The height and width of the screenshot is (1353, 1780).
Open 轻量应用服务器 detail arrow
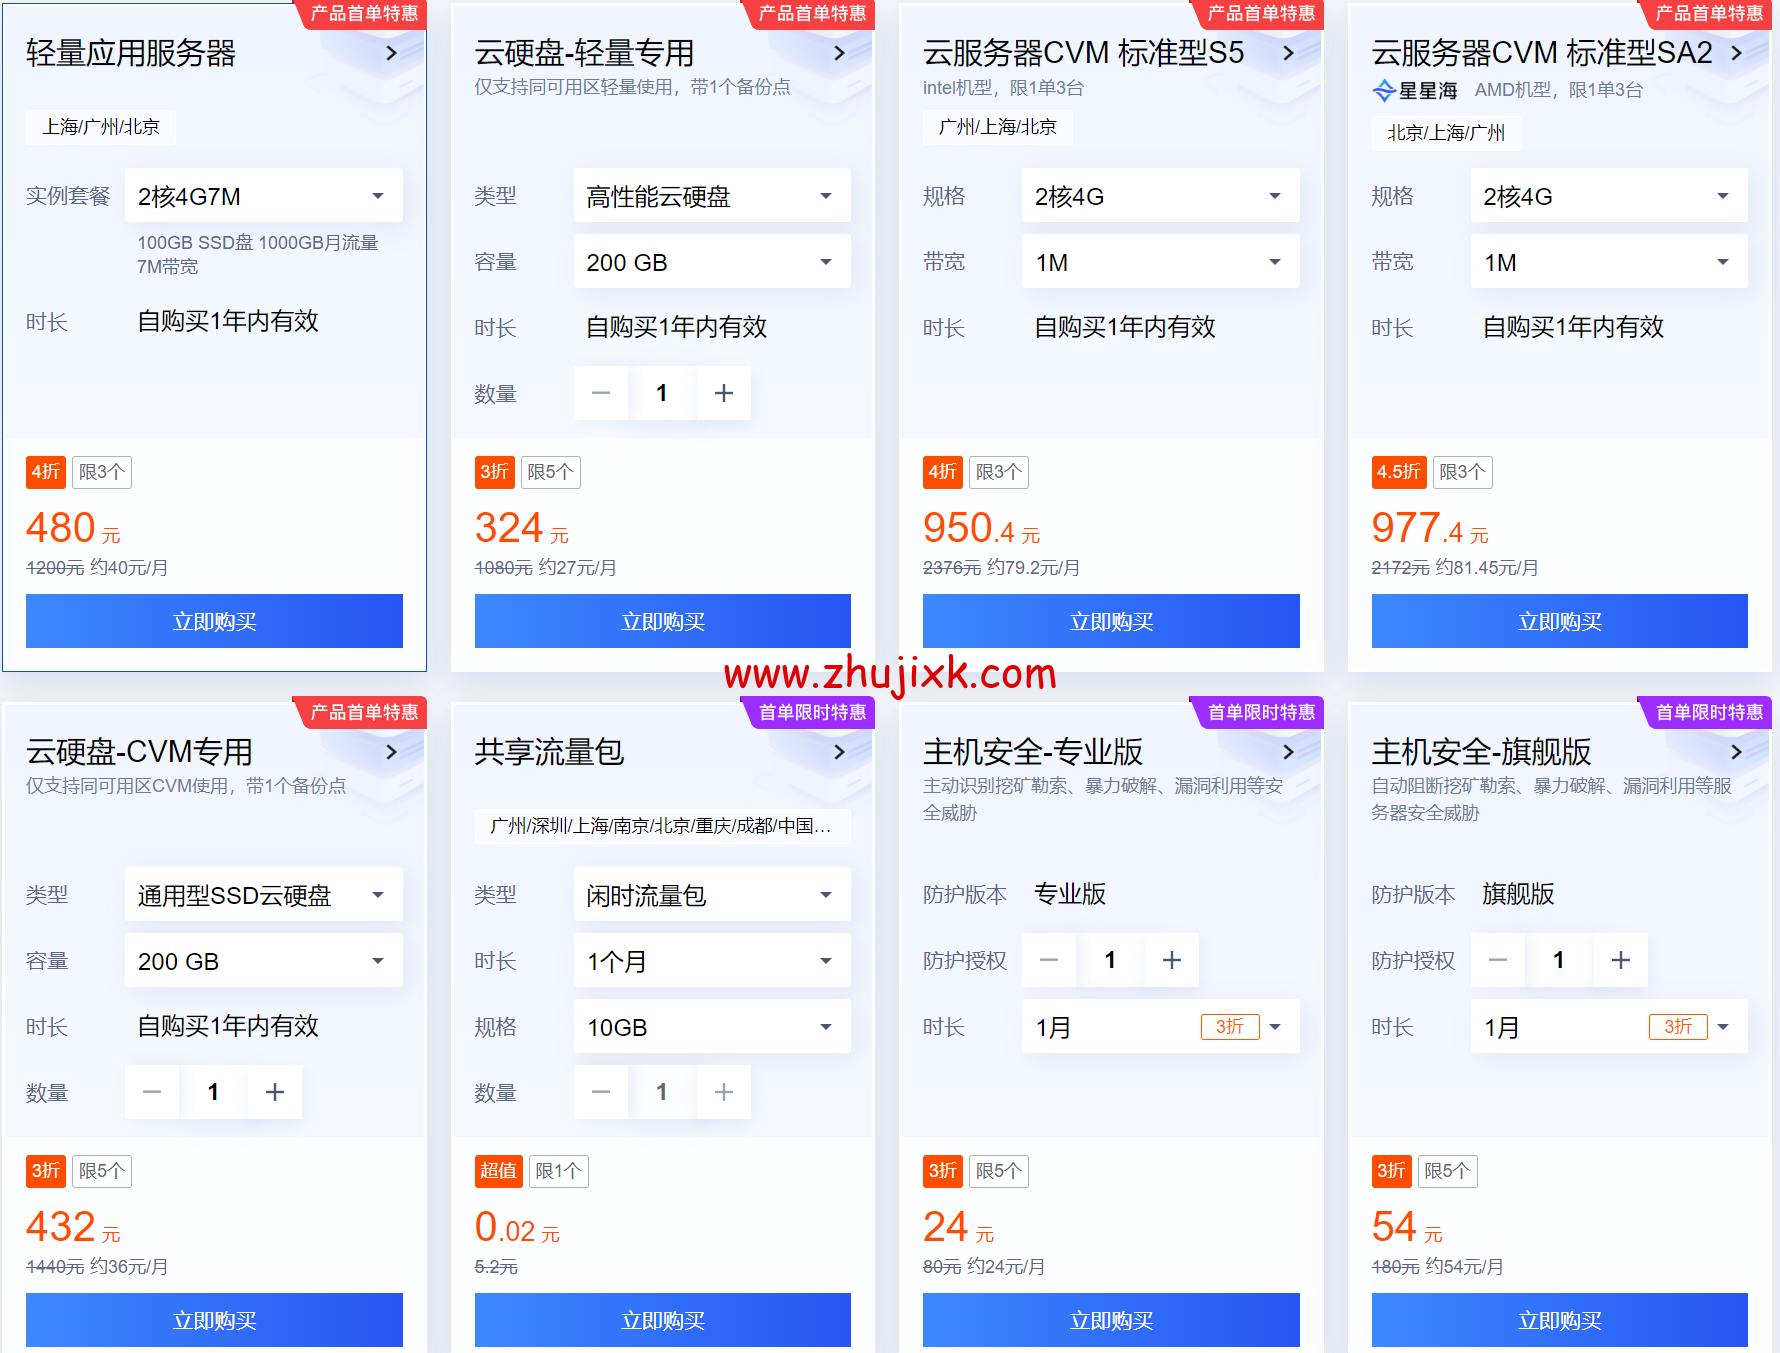[391, 53]
